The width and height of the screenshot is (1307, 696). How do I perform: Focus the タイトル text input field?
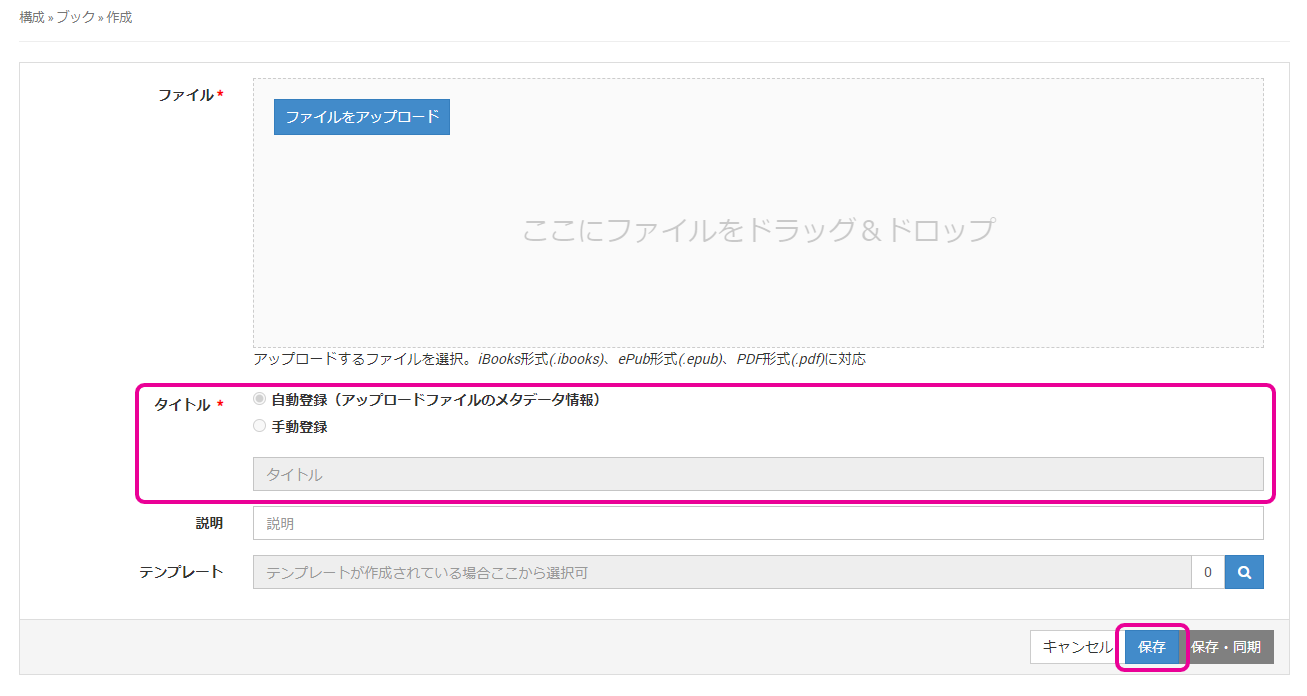[757, 474]
